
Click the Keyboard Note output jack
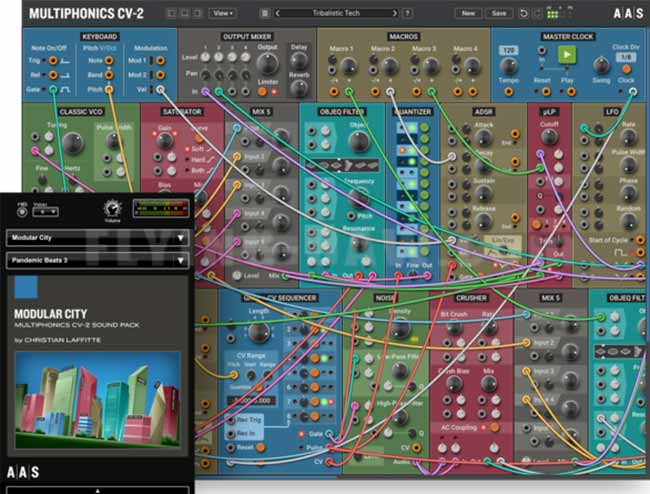pos(109,61)
